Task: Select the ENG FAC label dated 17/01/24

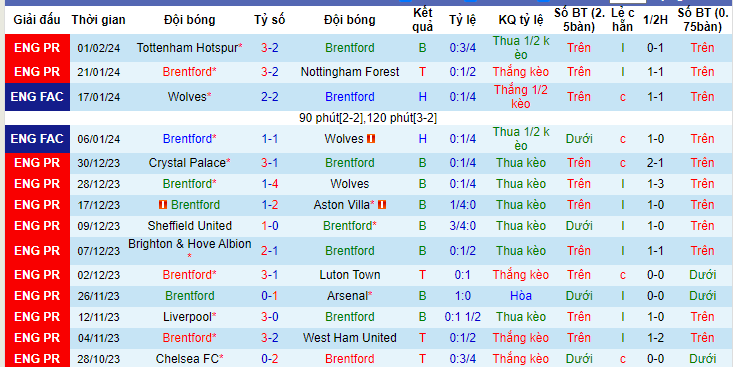Action: (x=37, y=97)
